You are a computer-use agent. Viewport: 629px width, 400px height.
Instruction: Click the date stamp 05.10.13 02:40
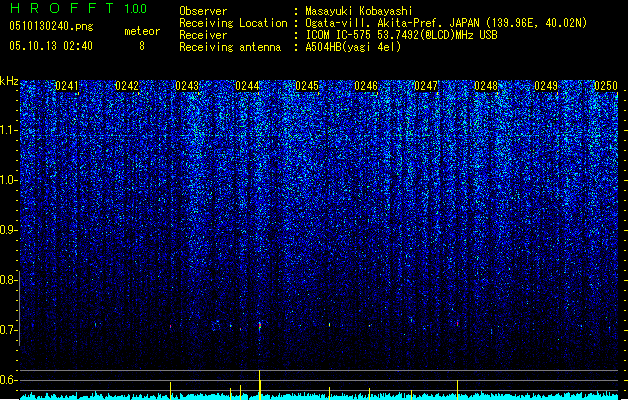click(51, 46)
